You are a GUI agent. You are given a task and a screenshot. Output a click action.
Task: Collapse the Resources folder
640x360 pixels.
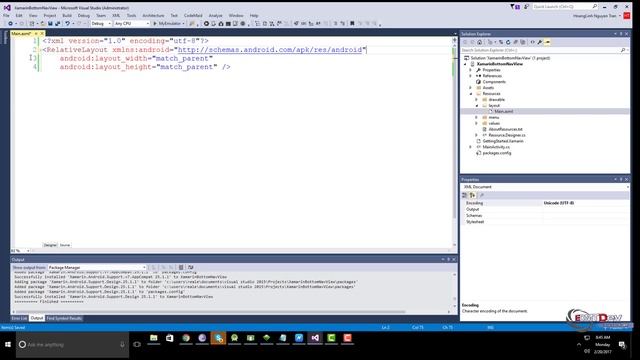(x=471, y=94)
